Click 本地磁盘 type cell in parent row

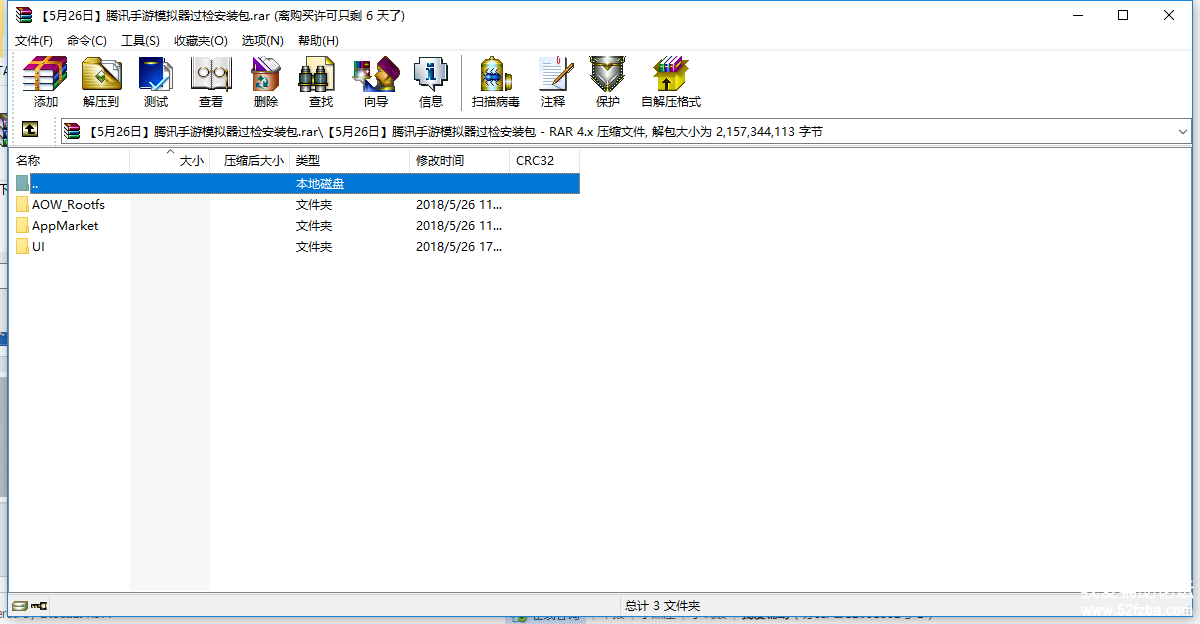(320, 184)
